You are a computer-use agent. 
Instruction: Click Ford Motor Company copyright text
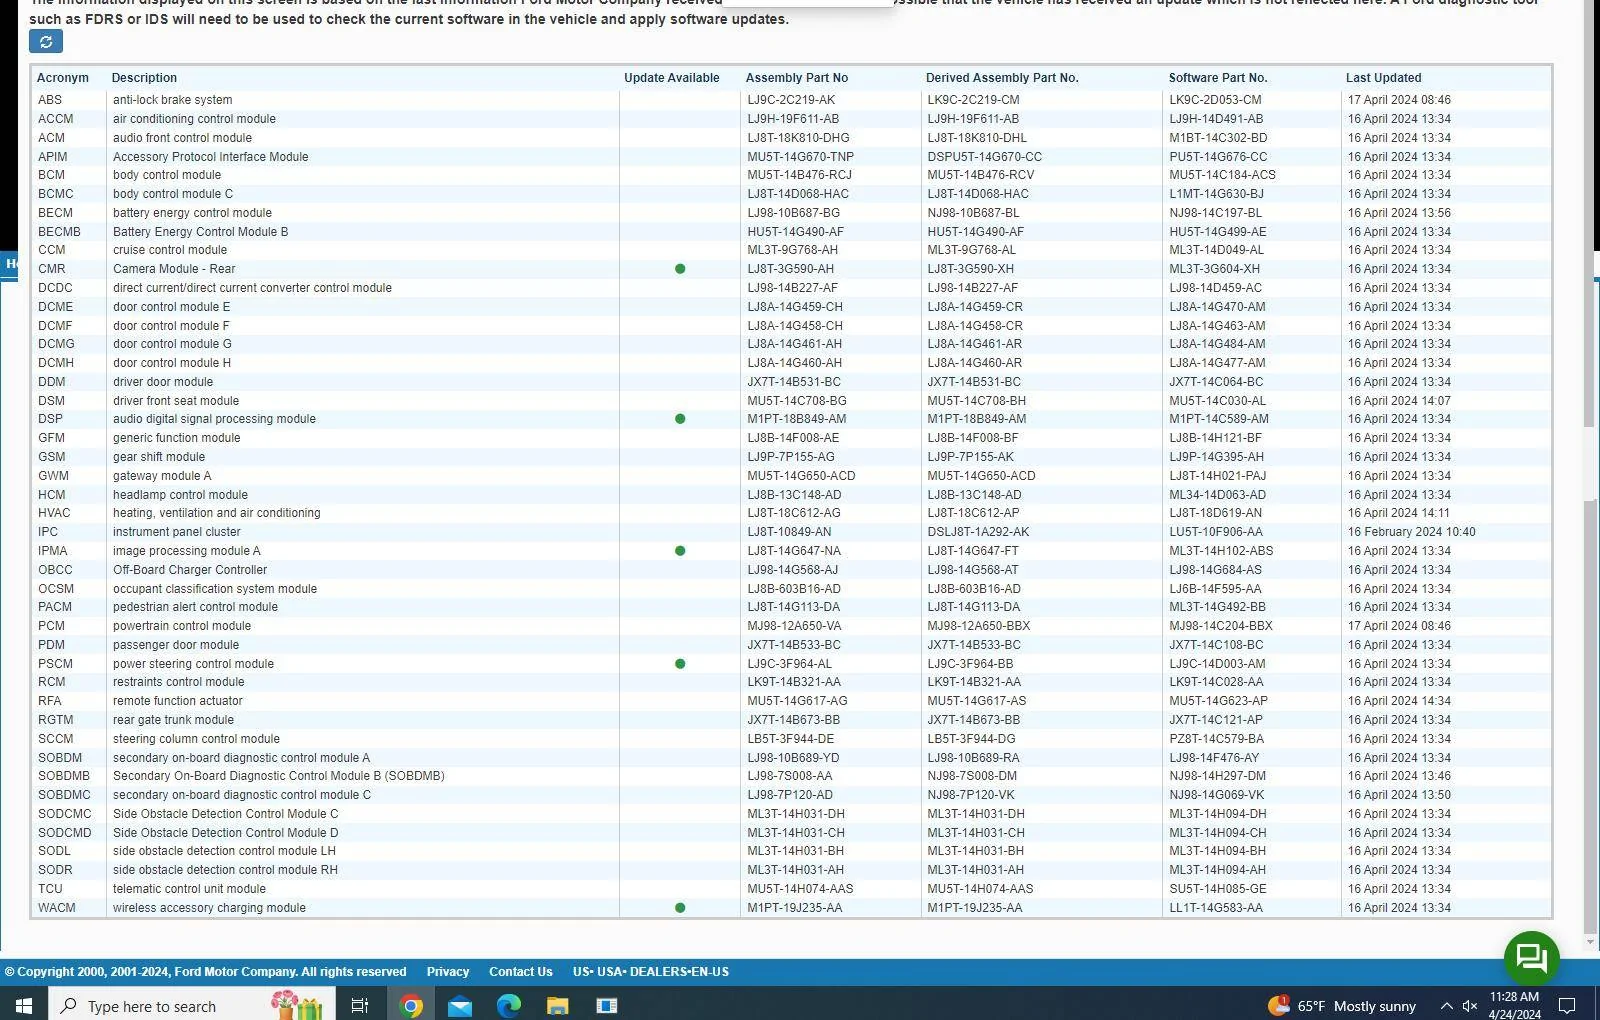coord(205,972)
